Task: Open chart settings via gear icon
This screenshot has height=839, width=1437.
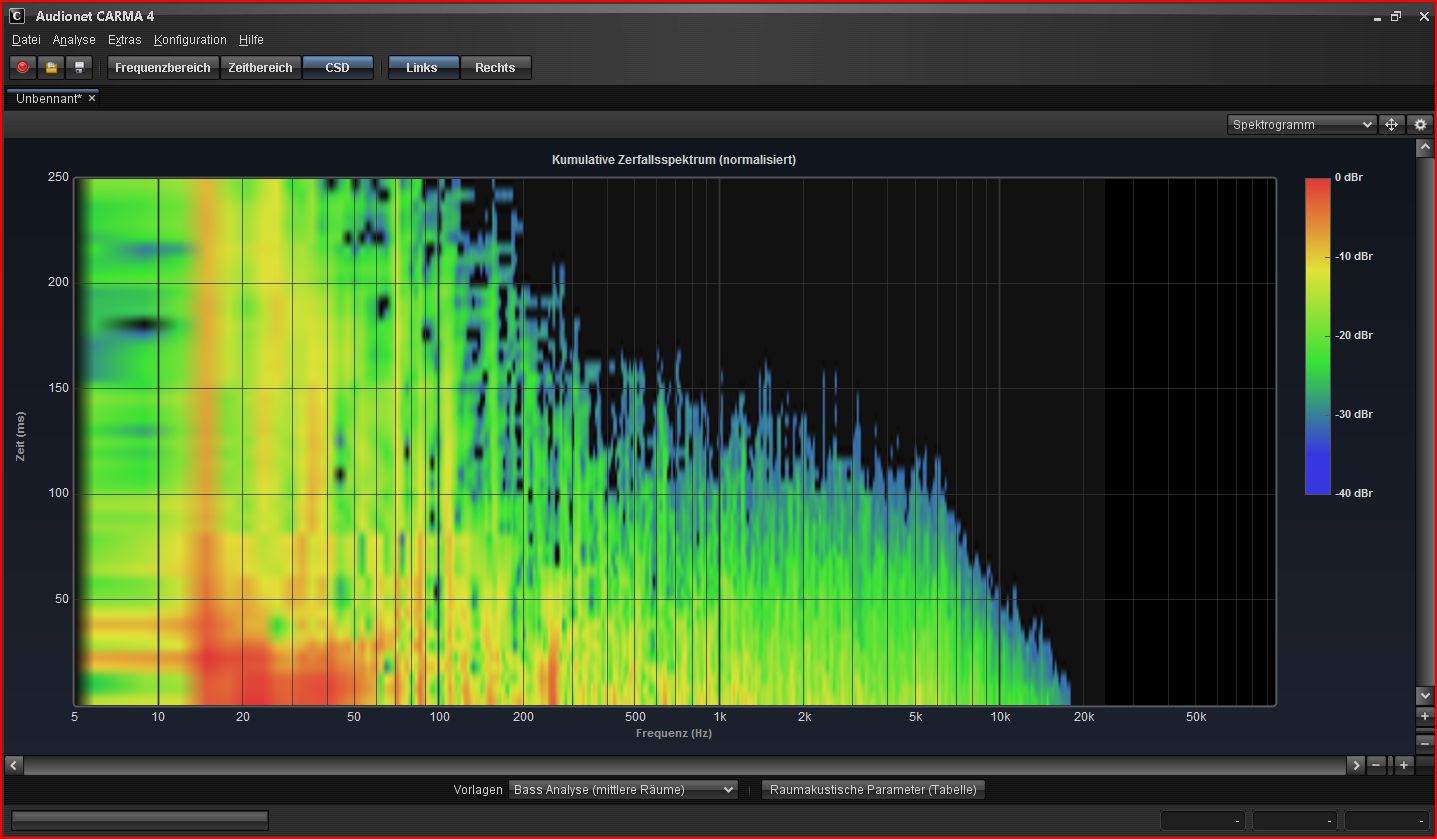Action: point(1420,125)
